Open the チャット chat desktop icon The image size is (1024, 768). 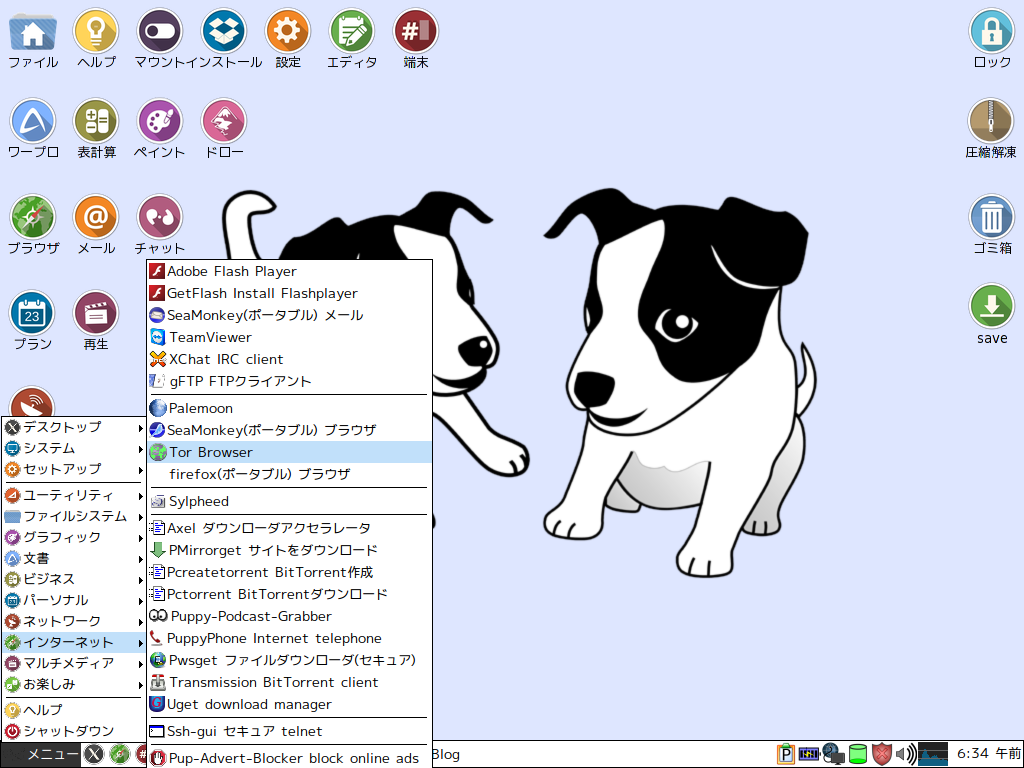click(x=159, y=217)
